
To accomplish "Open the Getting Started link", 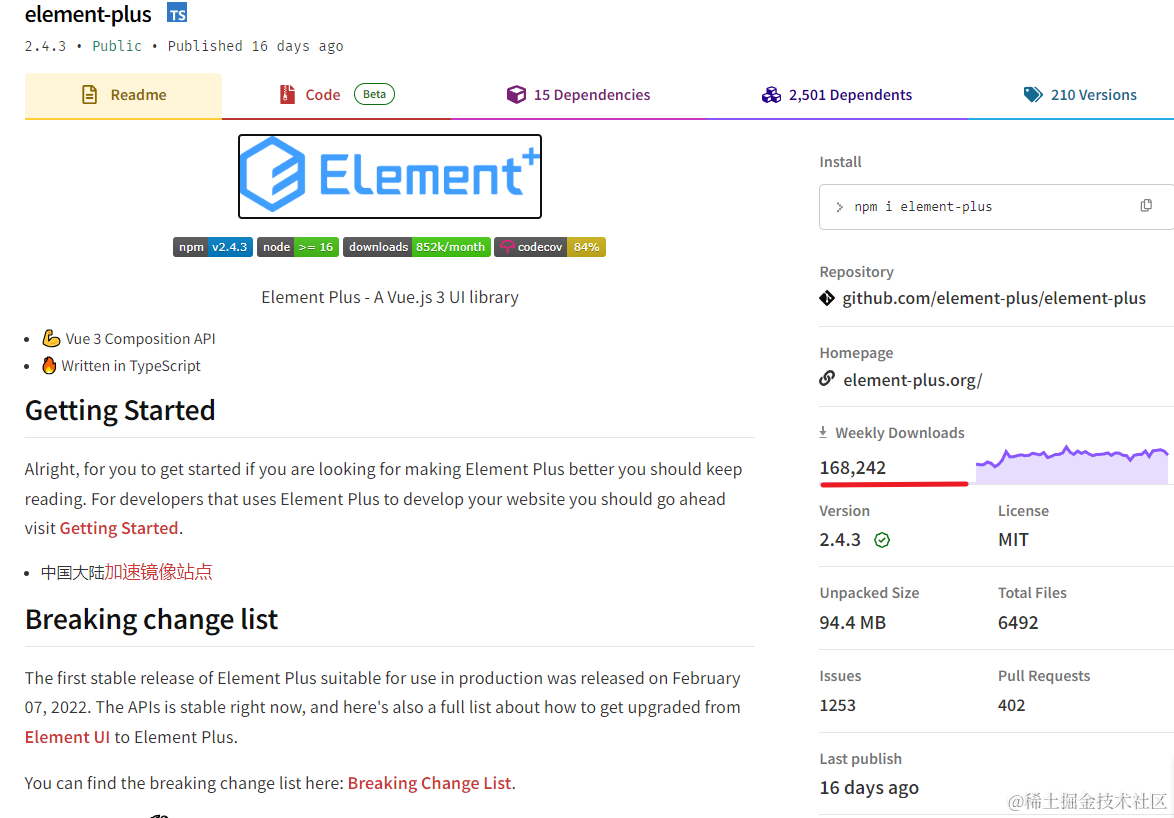I will coord(118,527).
